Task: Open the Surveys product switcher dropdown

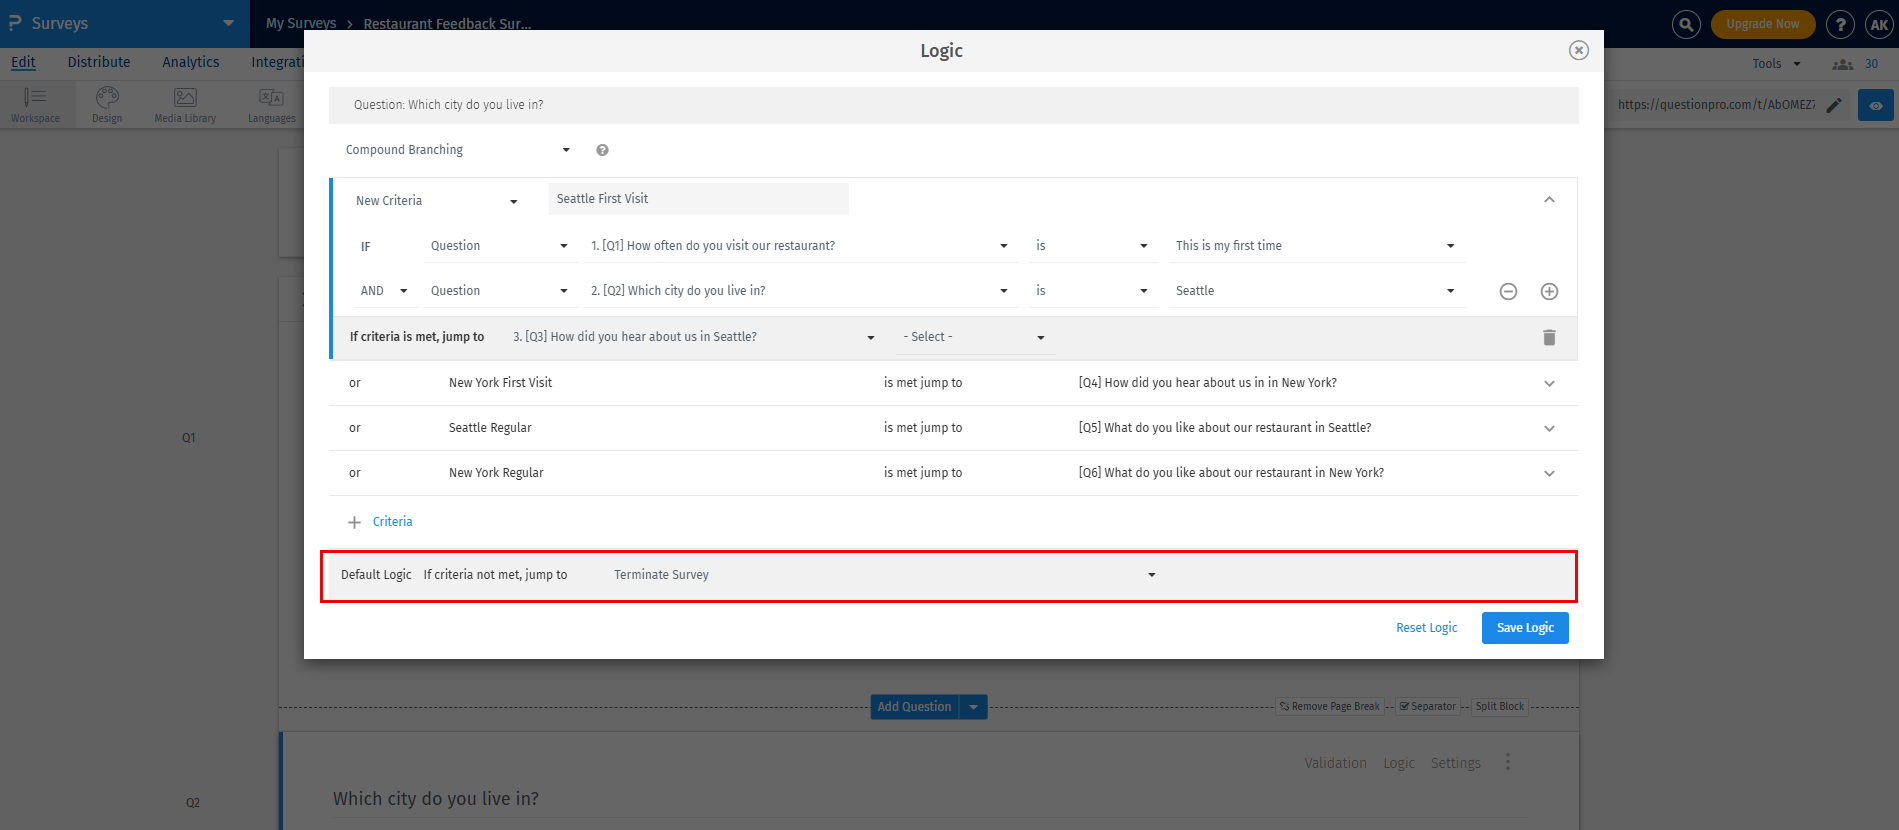Action: click(228, 23)
